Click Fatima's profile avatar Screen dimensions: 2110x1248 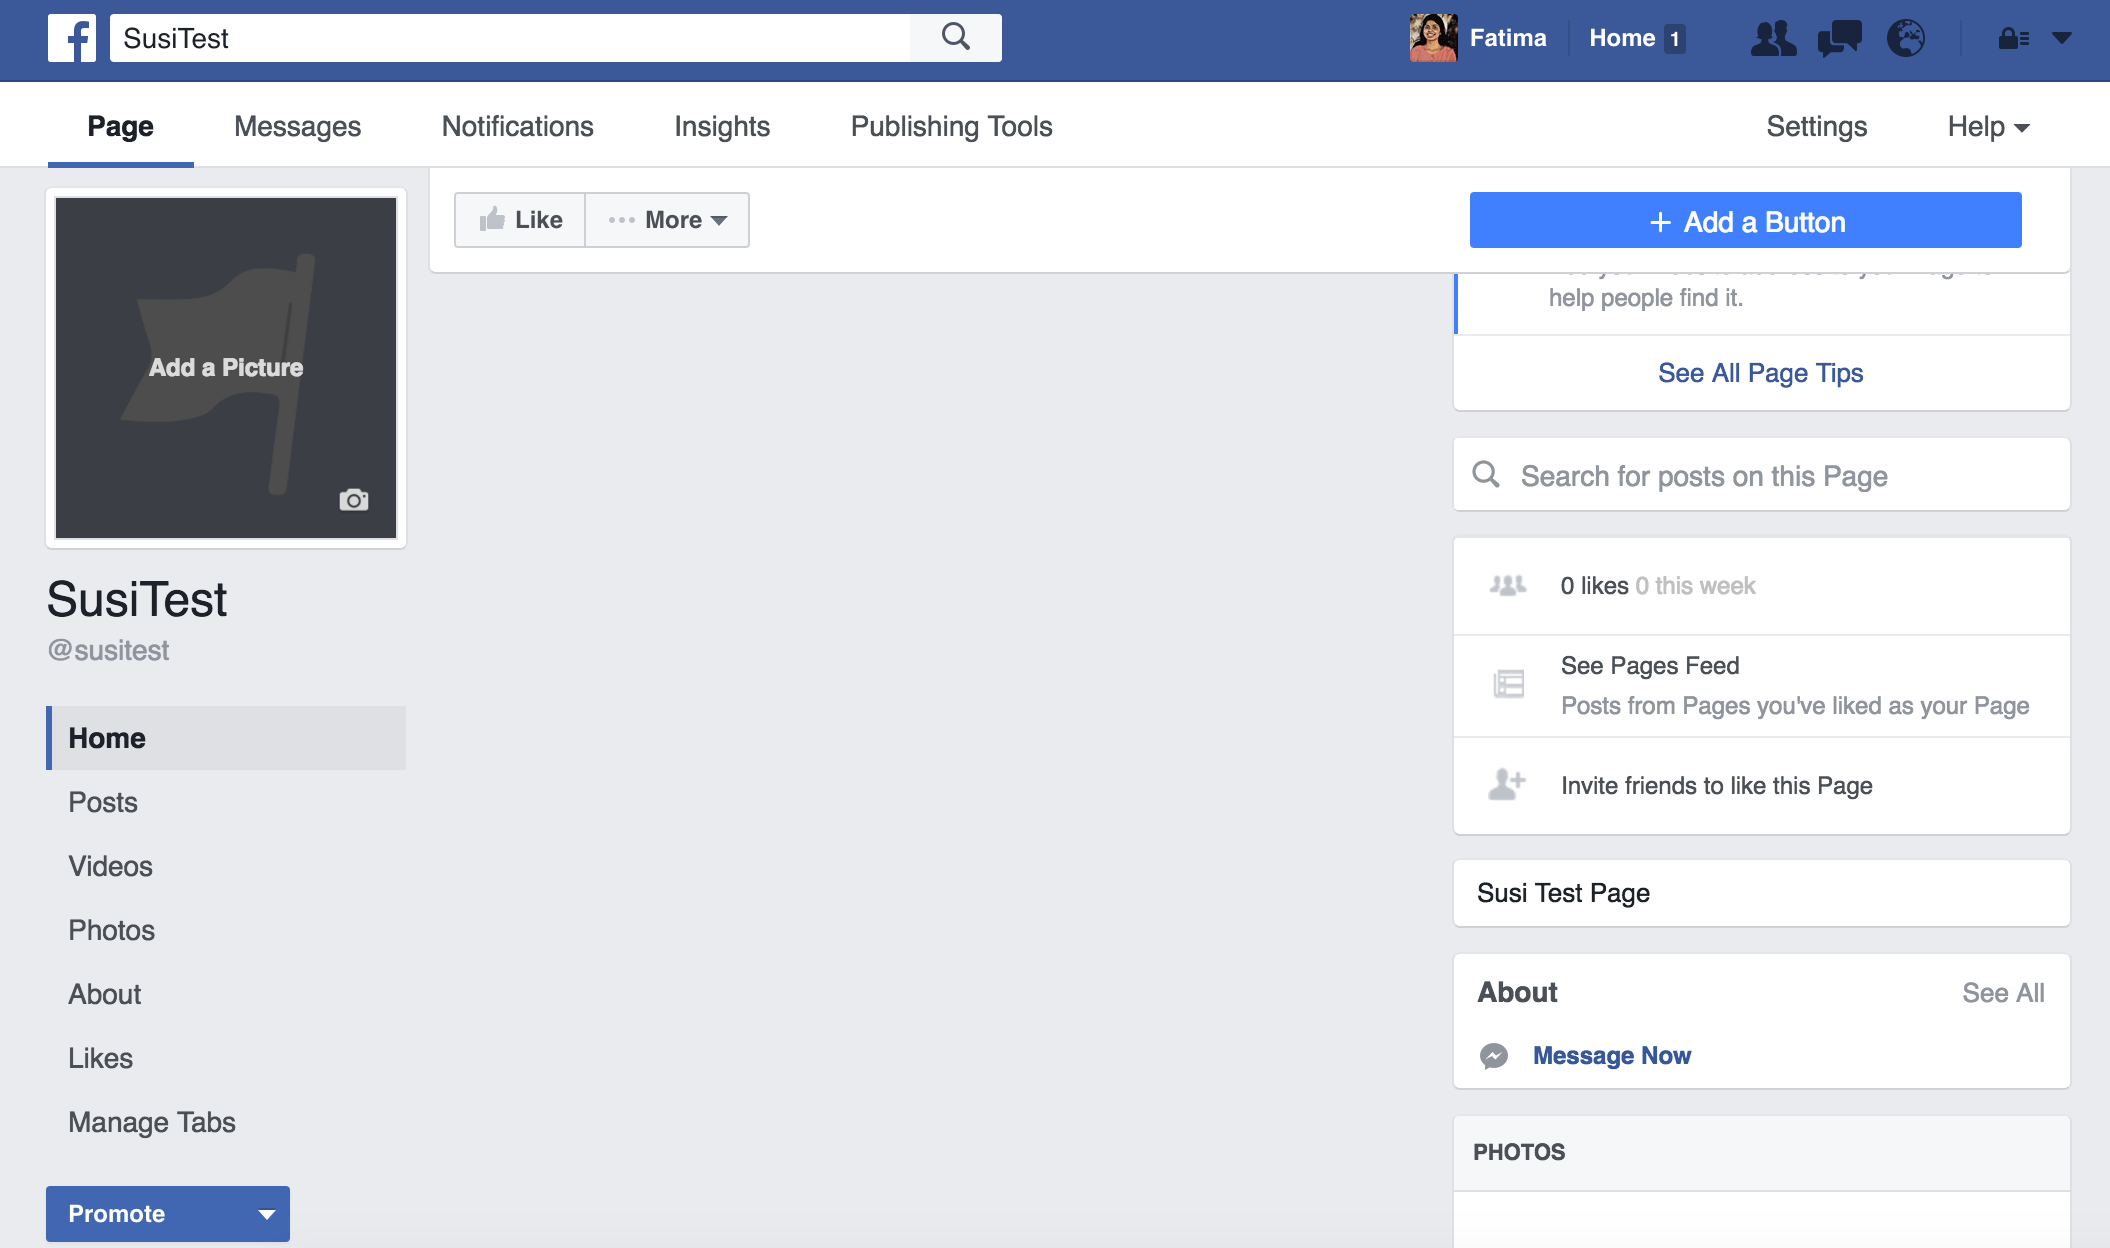[x=1433, y=38]
